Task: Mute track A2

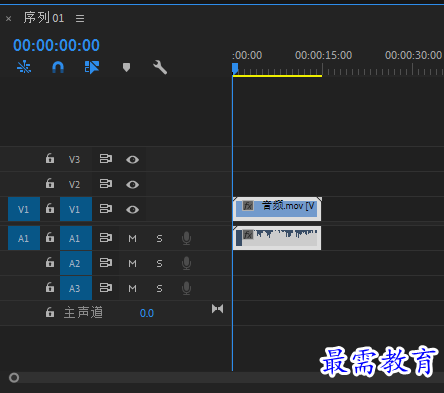Action: click(x=132, y=264)
